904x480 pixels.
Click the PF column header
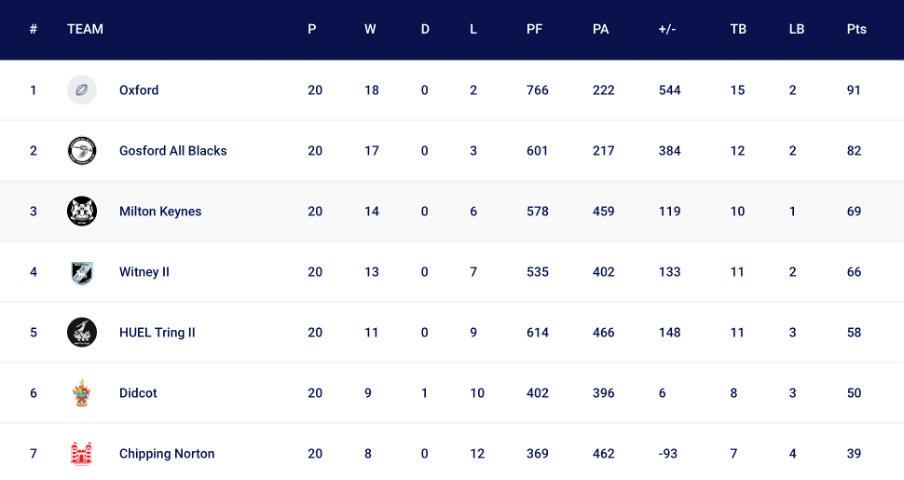coord(534,29)
